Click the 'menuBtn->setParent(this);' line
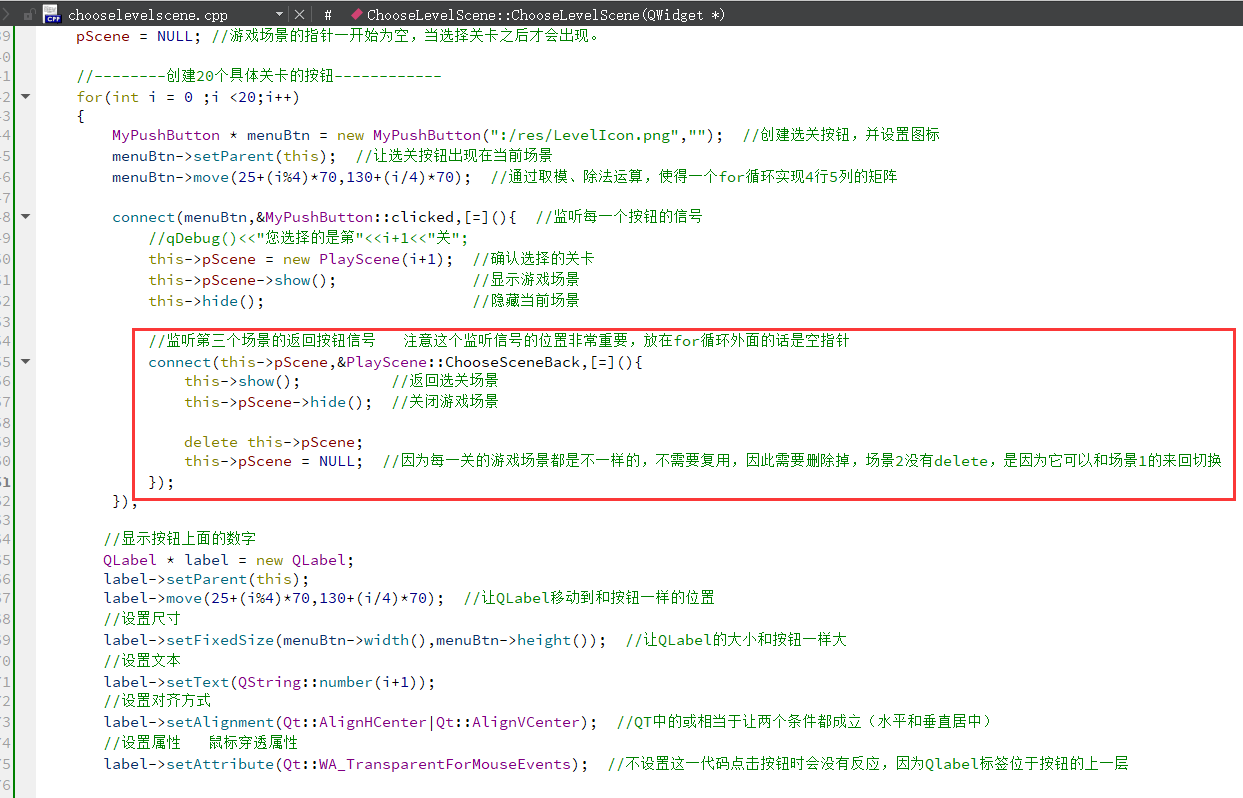This screenshot has height=798, width=1243. click(332, 156)
